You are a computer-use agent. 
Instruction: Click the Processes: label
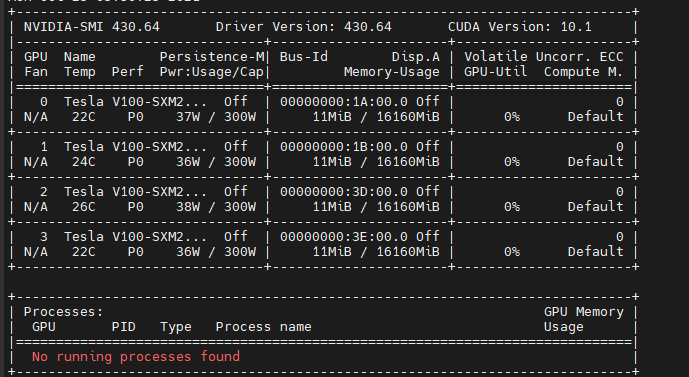click(x=63, y=312)
